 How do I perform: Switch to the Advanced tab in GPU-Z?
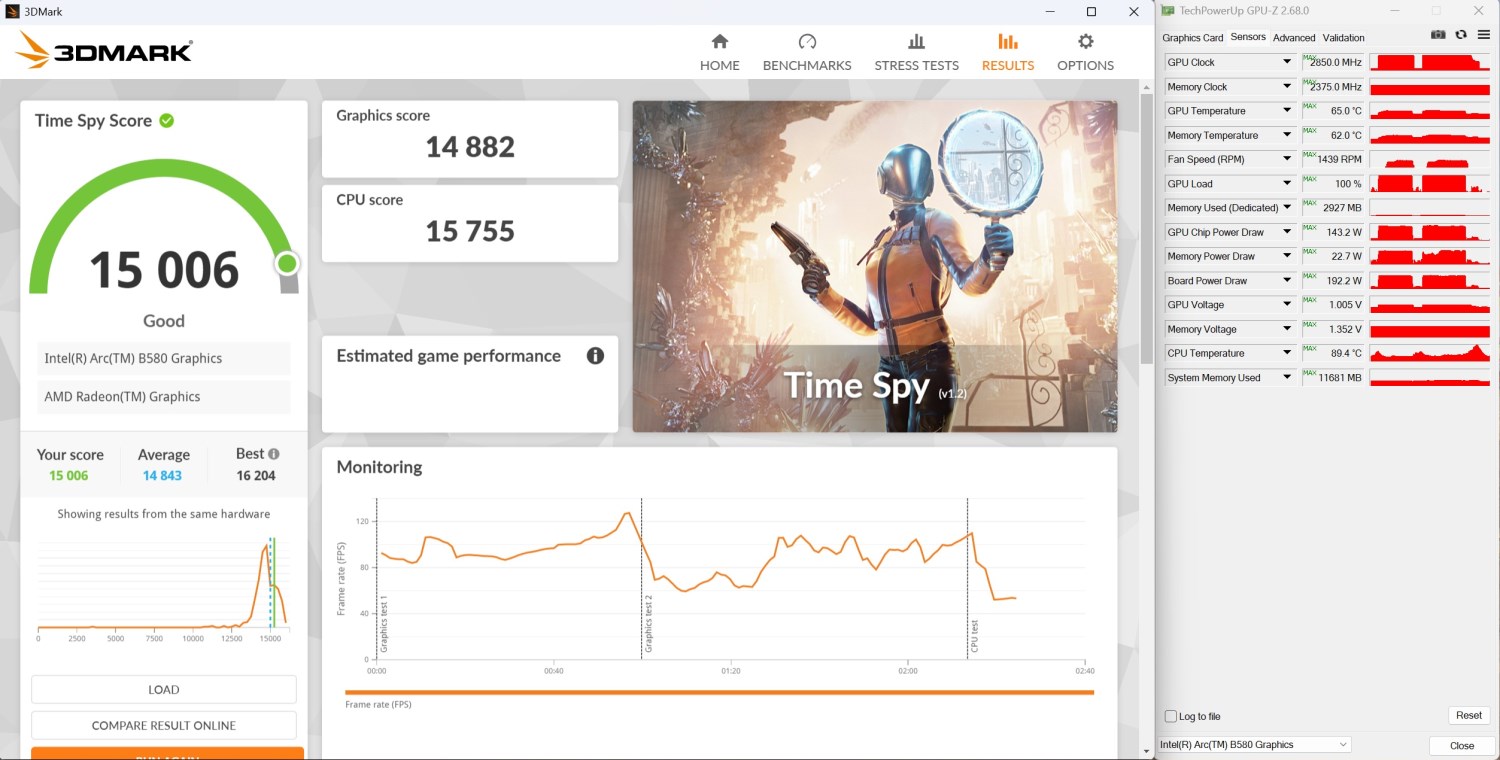point(1294,38)
